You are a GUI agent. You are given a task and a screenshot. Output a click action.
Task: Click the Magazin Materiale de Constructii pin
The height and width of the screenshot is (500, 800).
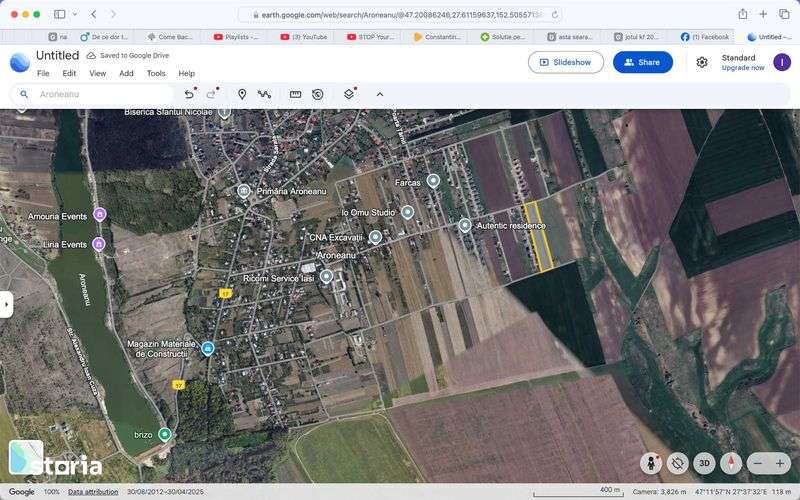208,348
